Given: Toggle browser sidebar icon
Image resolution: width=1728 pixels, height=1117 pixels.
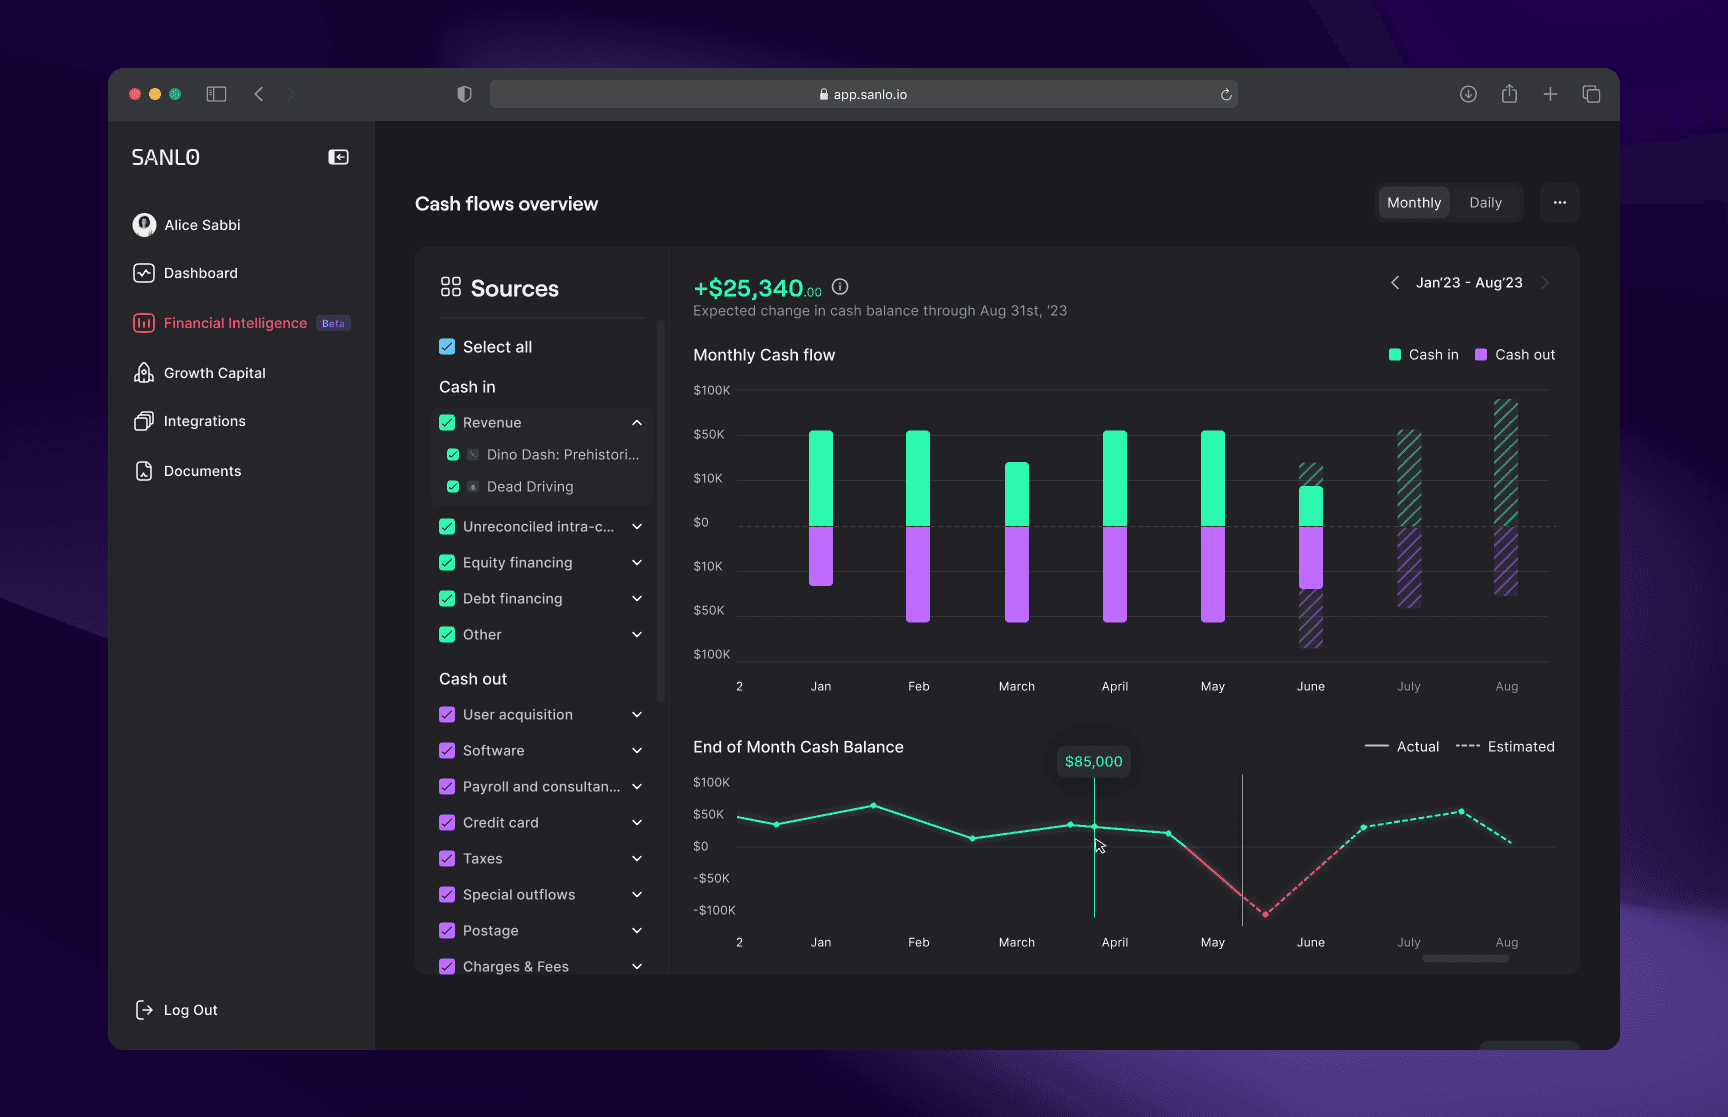Looking at the screenshot, I should (x=216, y=94).
